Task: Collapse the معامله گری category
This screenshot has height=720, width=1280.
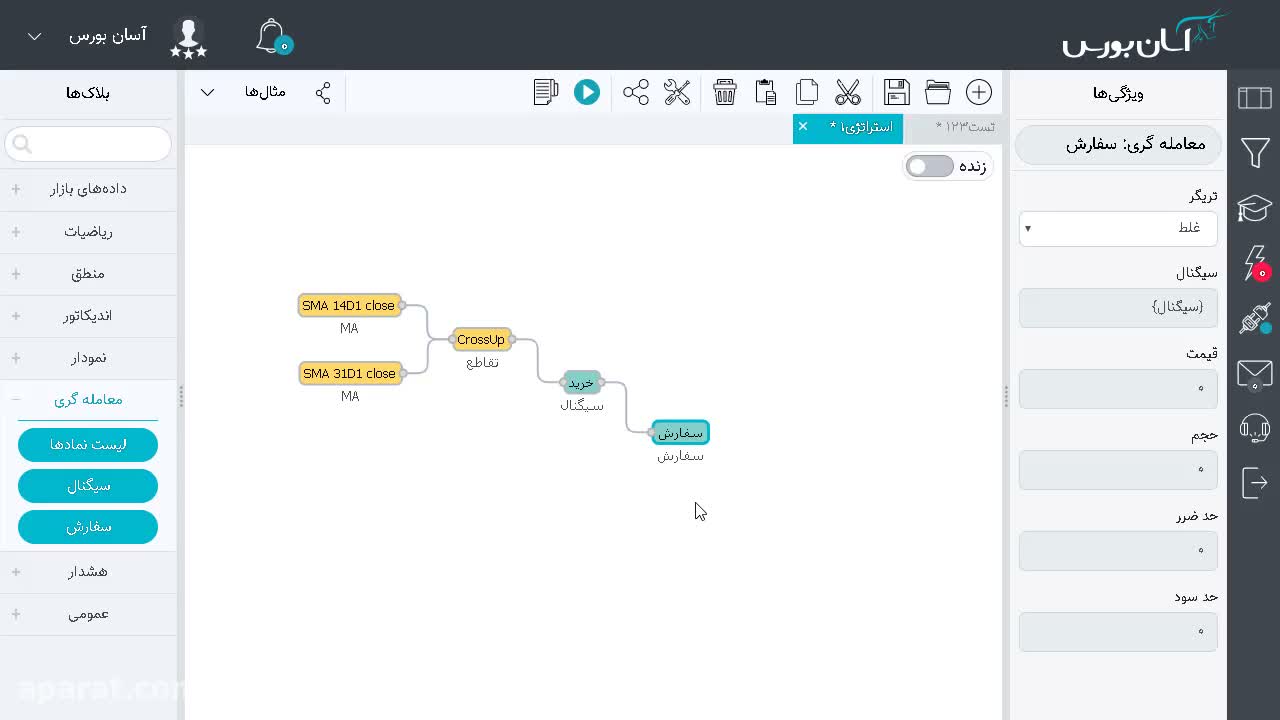Action: pos(88,399)
